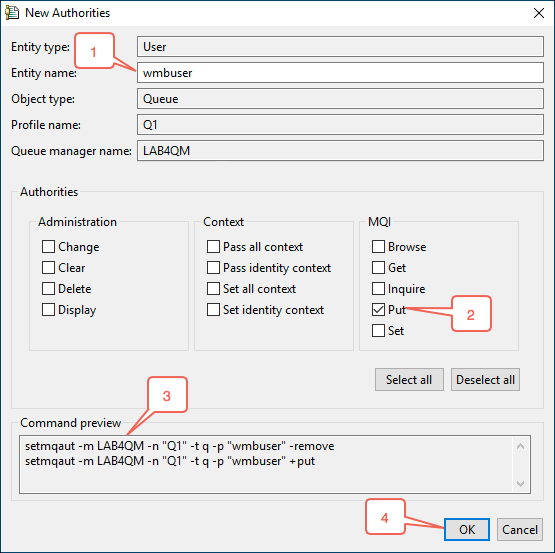Click the Entity type field showing User
The height and width of the screenshot is (553, 555).
pos(341,46)
